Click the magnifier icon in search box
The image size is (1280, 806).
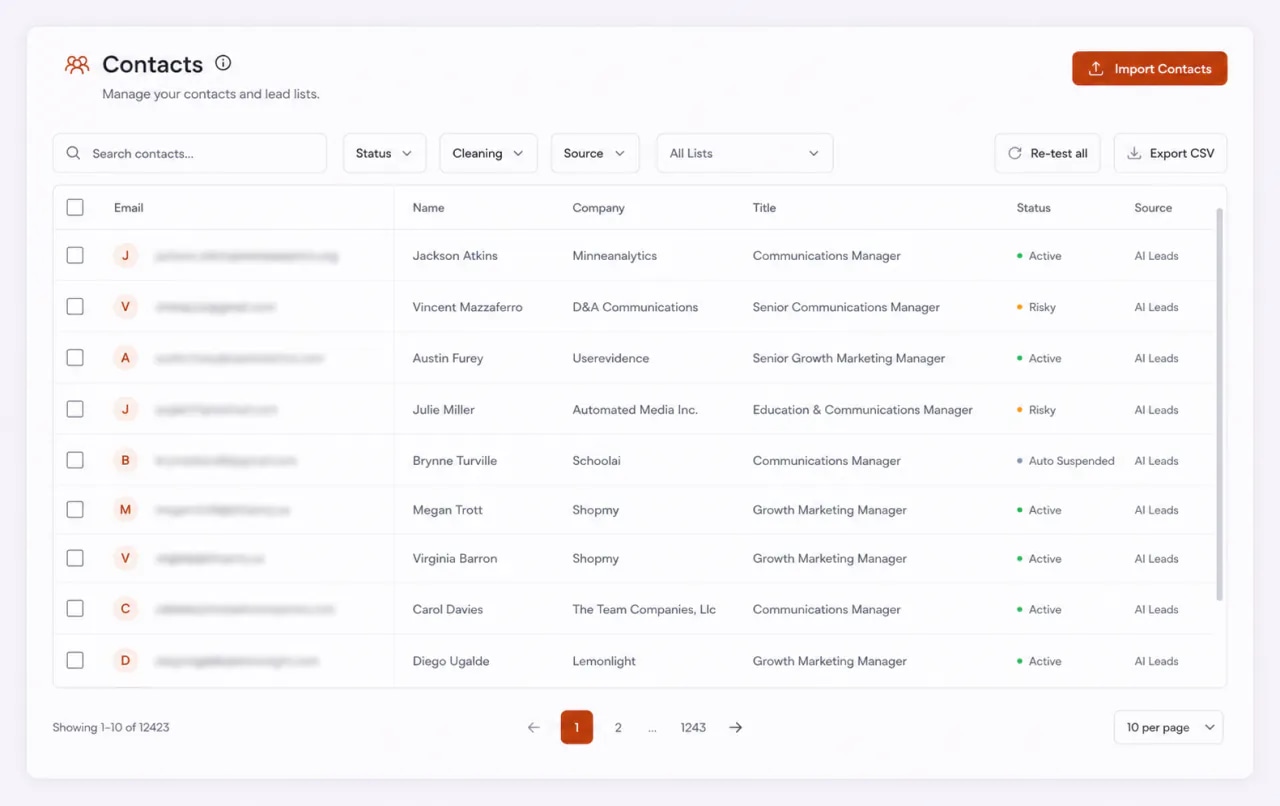(73, 153)
